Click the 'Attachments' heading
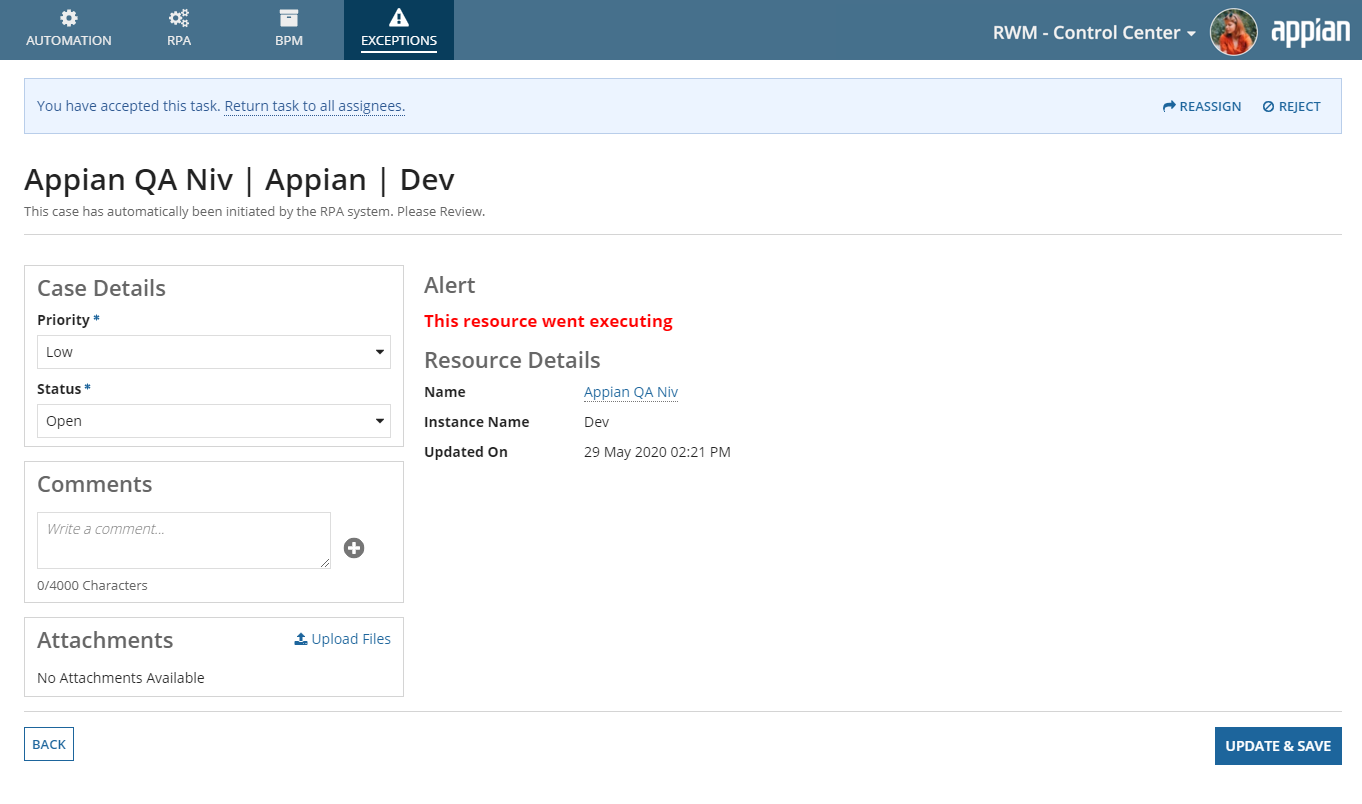This screenshot has height=804, width=1362. (105, 640)
